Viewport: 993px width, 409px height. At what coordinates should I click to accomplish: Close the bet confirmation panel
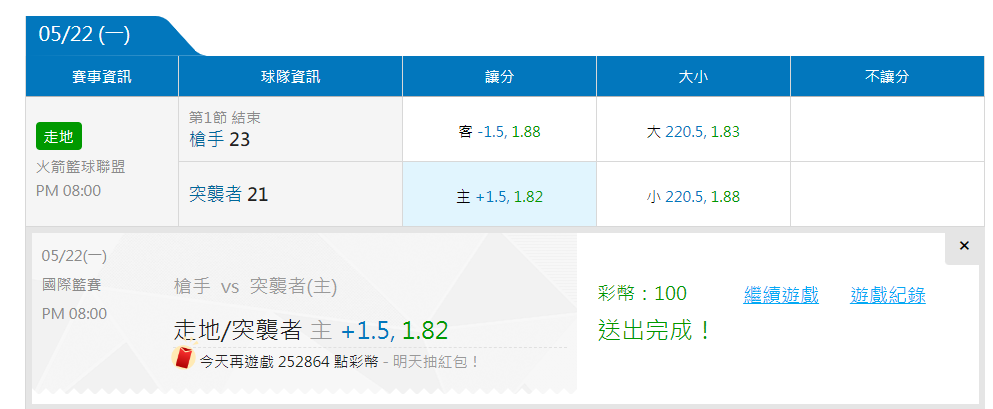pyautogui.click(x=964, y=246)
